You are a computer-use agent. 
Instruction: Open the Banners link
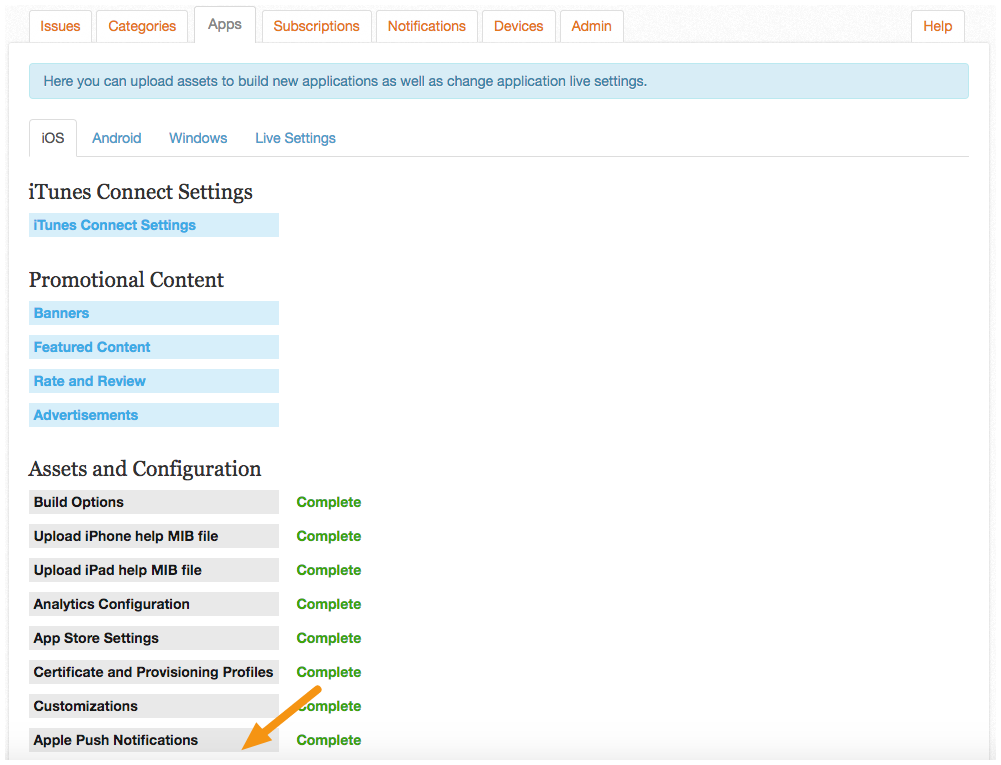[x=154, y=313]
